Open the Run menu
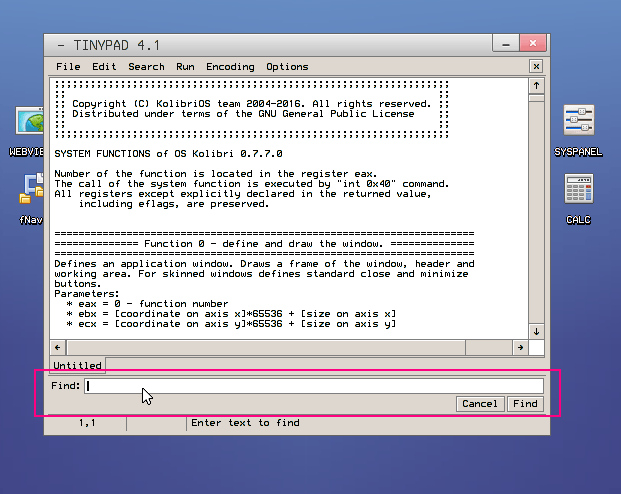 tap(185, 67)
